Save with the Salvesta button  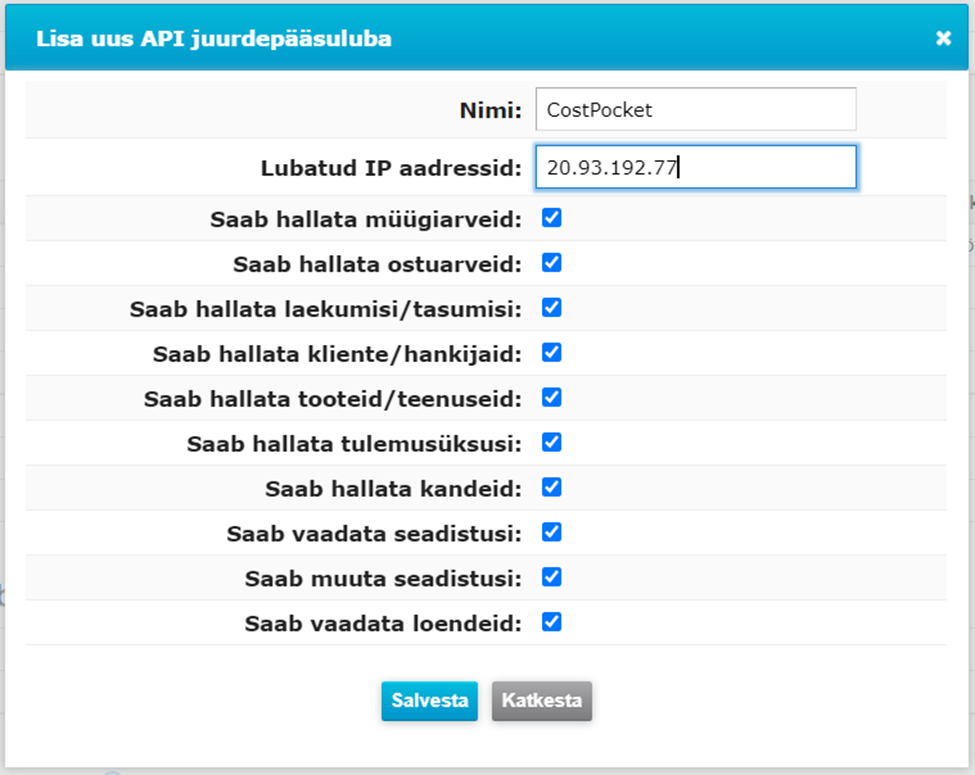pos(430,701)
